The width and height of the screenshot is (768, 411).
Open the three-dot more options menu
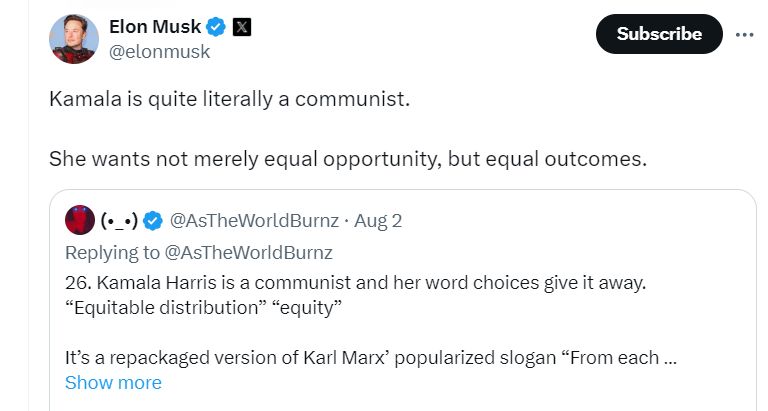pos(744,34)
